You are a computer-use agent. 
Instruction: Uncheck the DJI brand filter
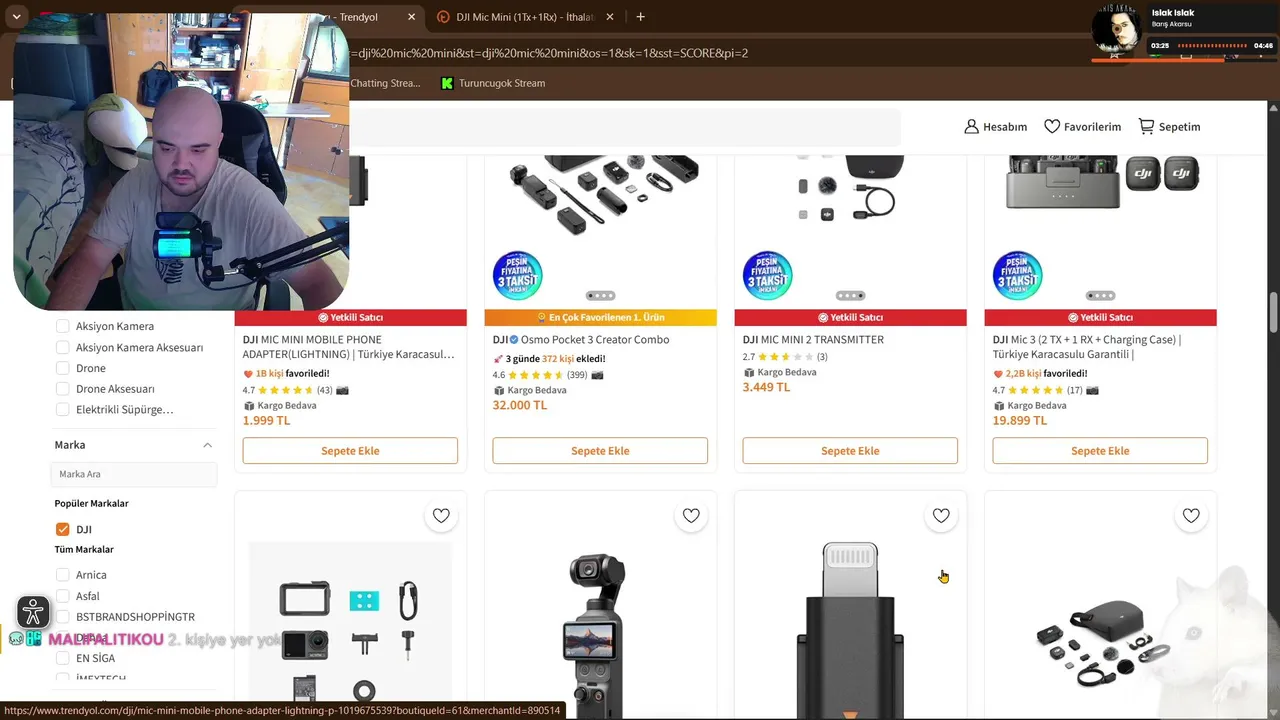click(63, 529)
